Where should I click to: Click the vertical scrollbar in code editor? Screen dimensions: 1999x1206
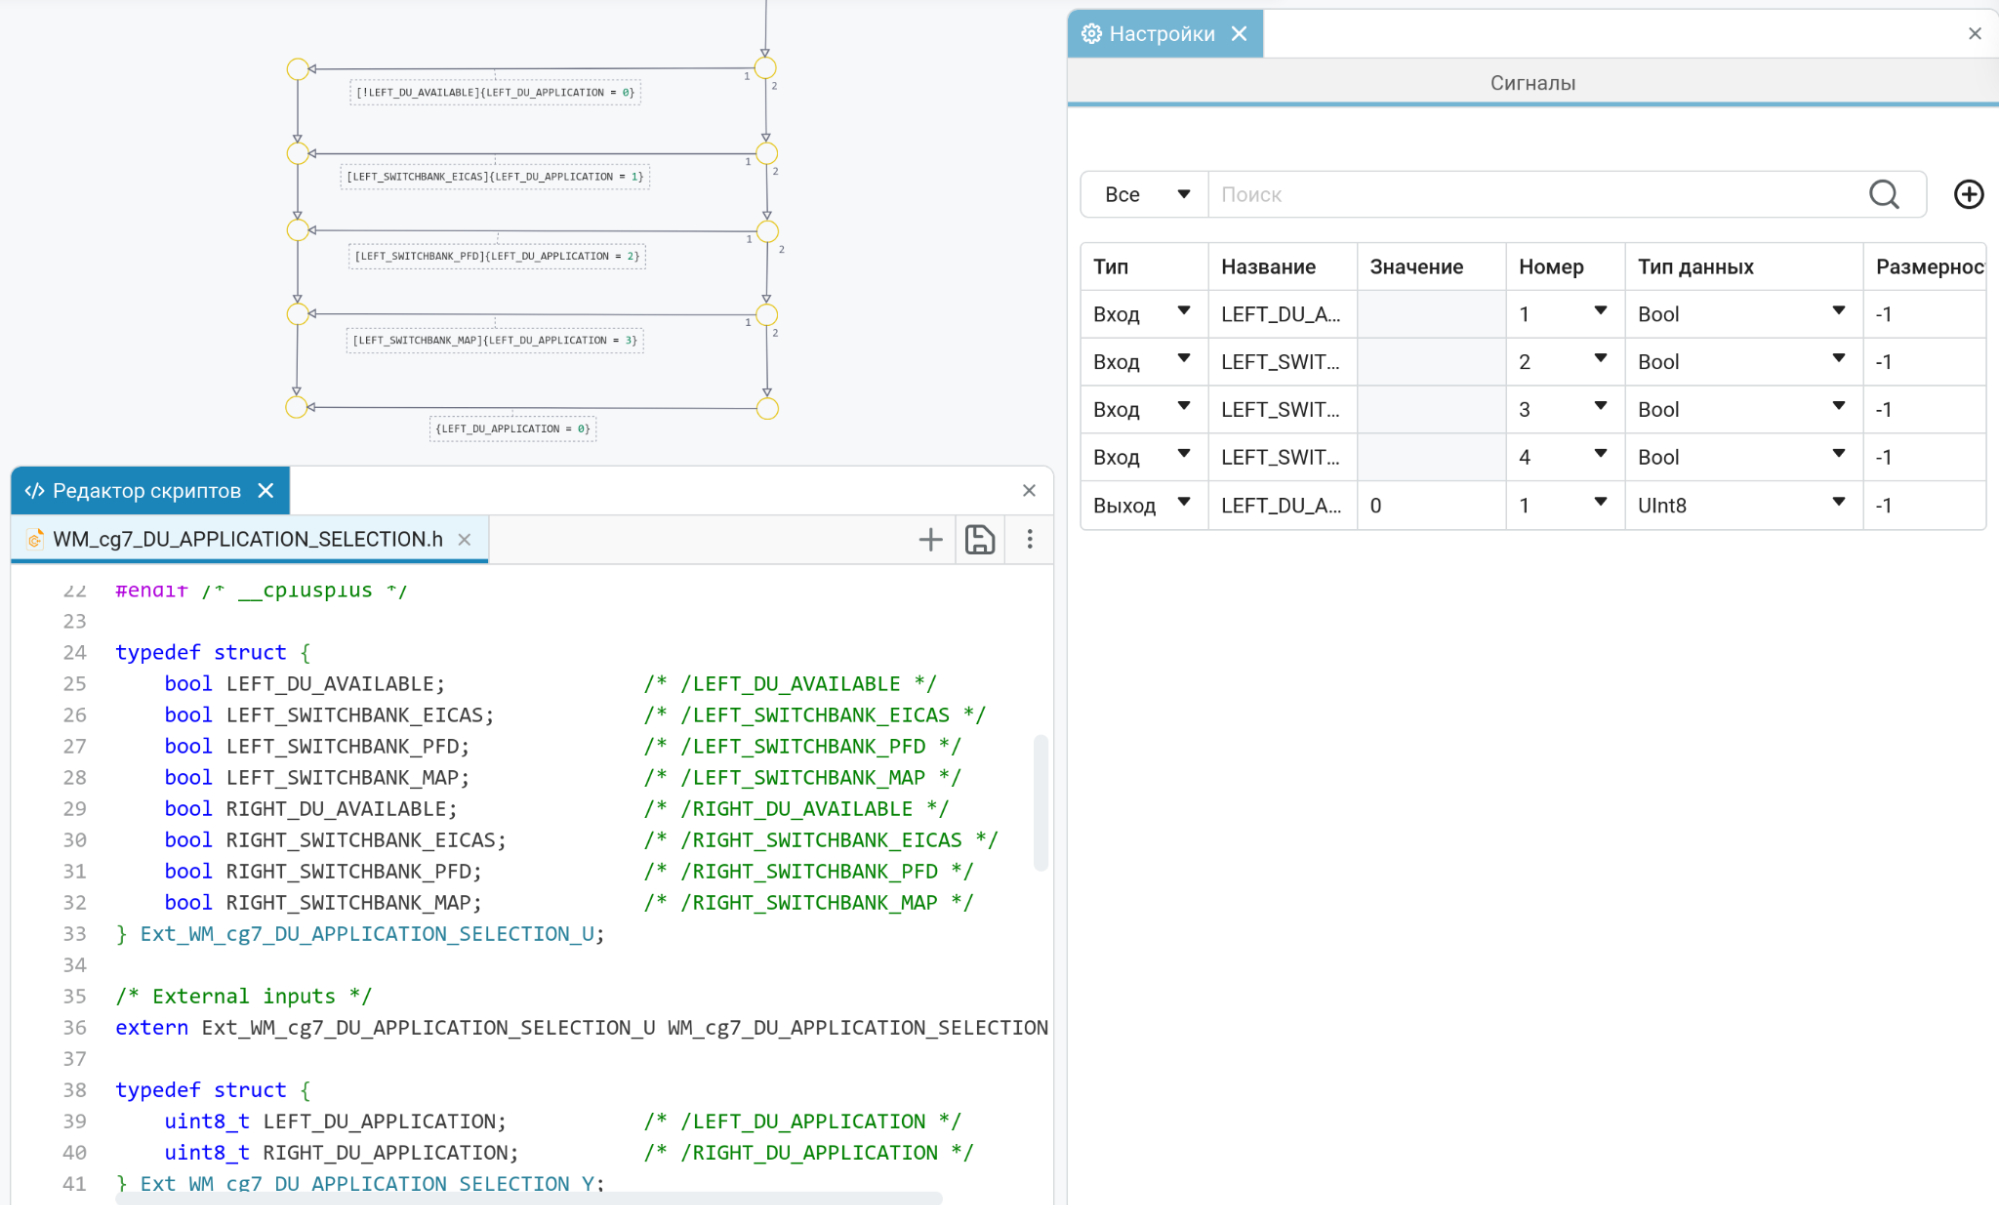click(x=1040, y=802)
